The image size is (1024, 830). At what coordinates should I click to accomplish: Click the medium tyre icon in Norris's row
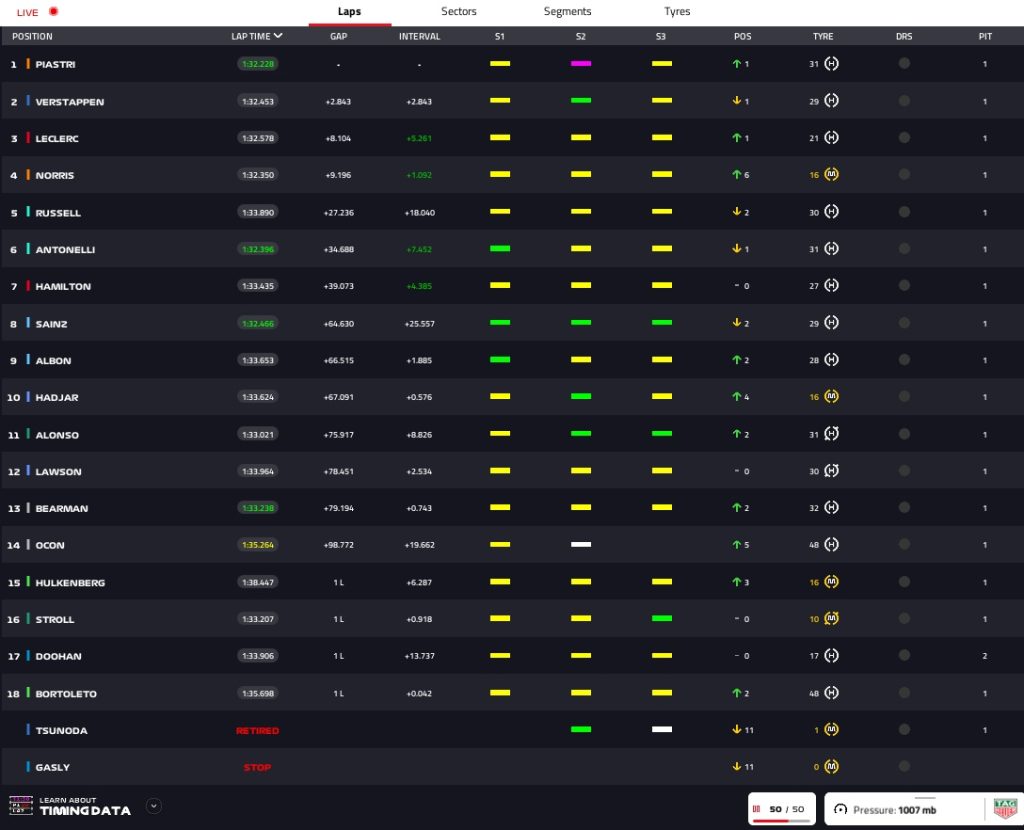click(x=830, y=175)
